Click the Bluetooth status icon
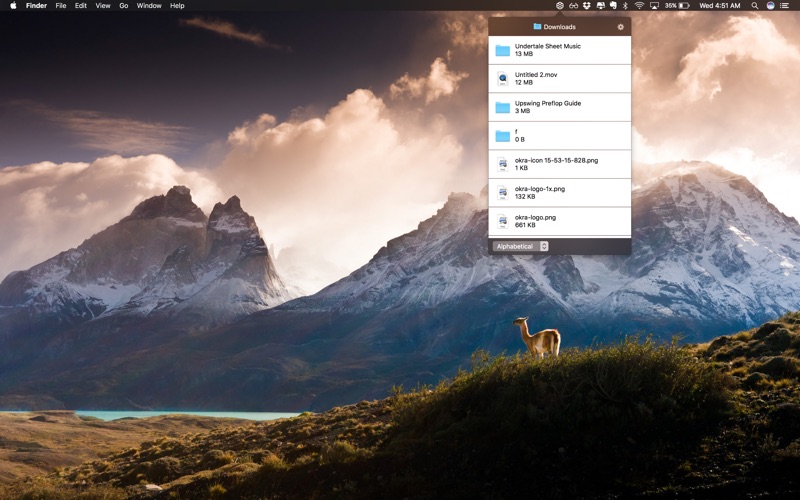This screenshot has height=500, width=800. pos(625,6)
